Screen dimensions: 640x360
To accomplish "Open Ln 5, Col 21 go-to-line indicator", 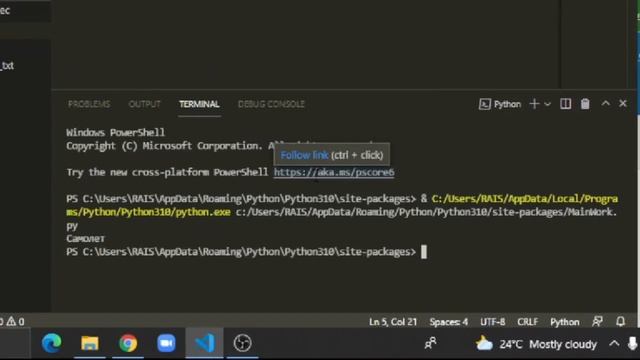I will pos(393,322).
